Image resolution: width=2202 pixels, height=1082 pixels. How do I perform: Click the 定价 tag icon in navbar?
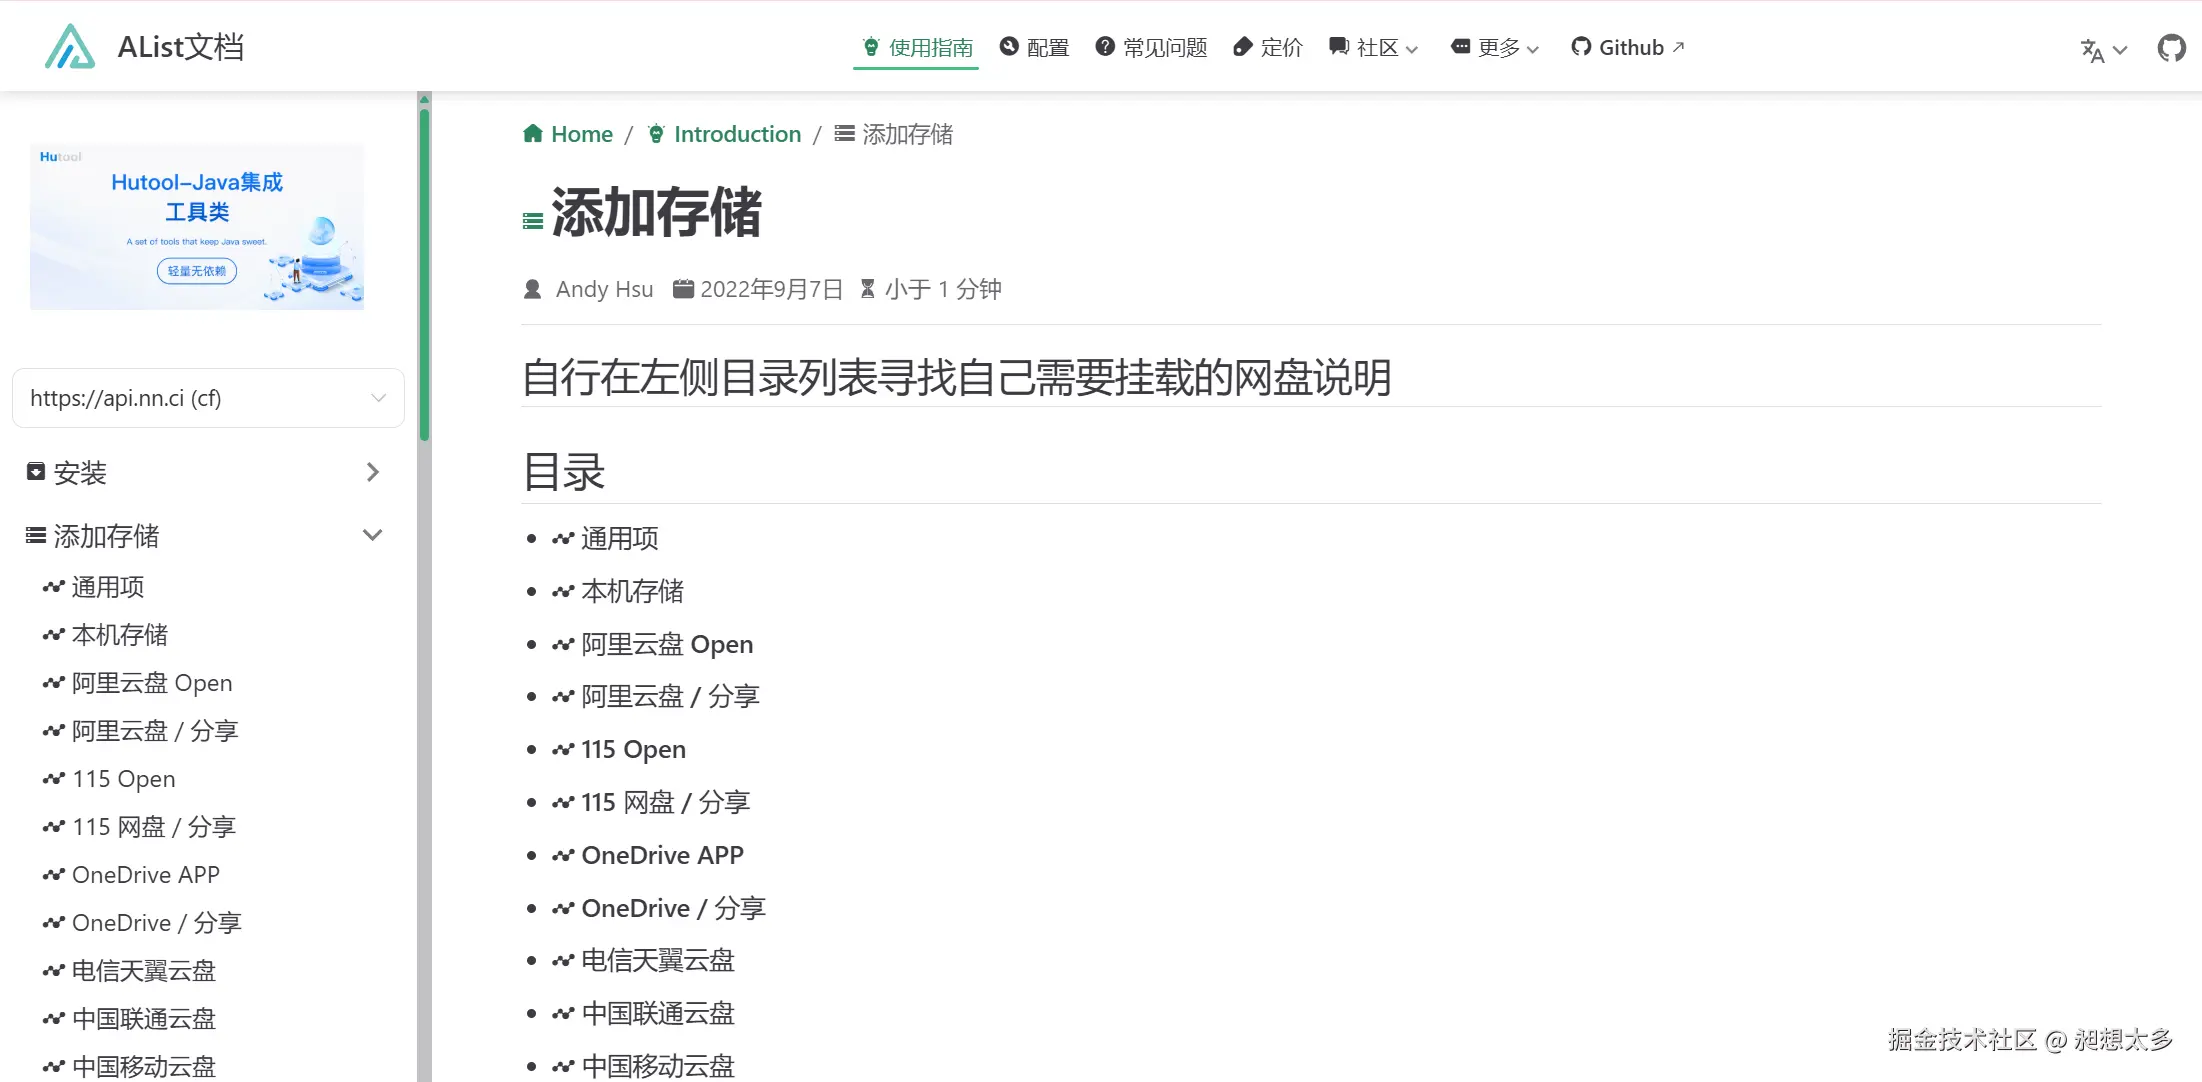click(x=1242, y=47)
